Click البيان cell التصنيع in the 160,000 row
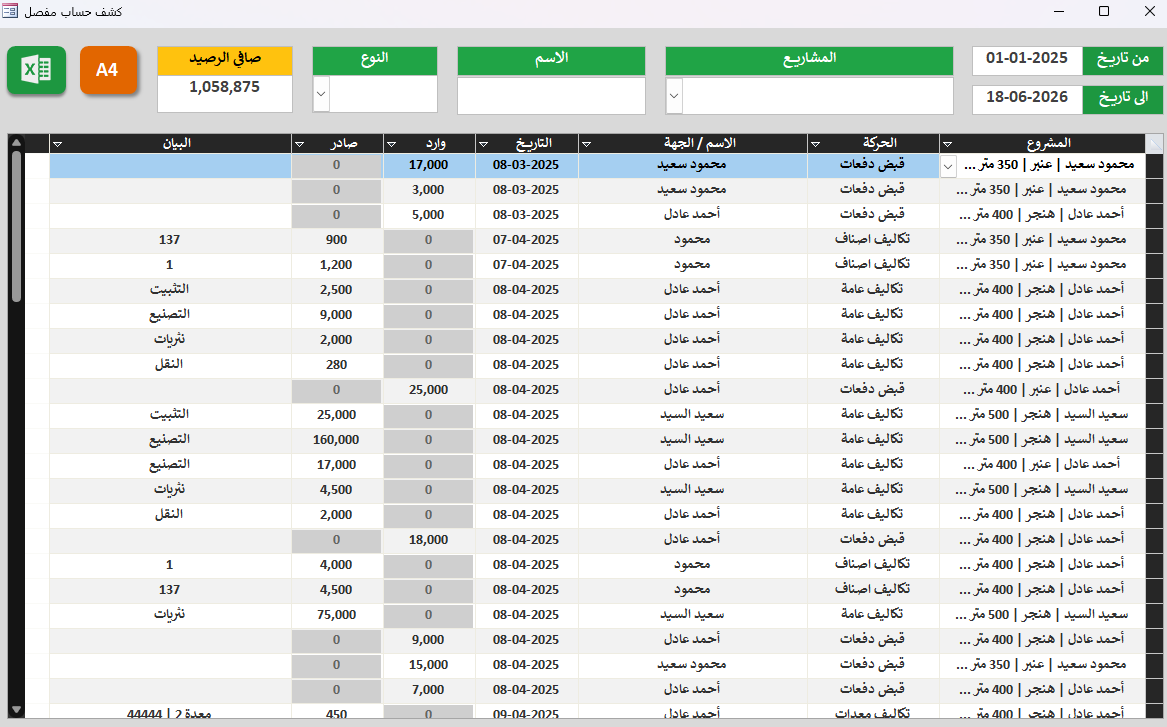 tap(170, 441)
